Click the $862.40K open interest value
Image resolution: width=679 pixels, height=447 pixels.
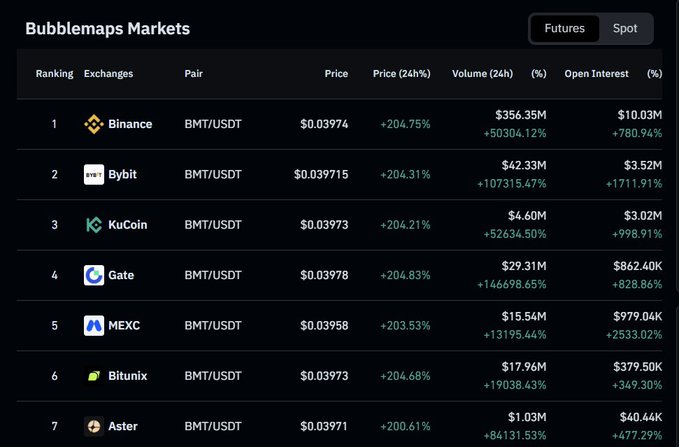pyautogui.click(x=637, y=266)
